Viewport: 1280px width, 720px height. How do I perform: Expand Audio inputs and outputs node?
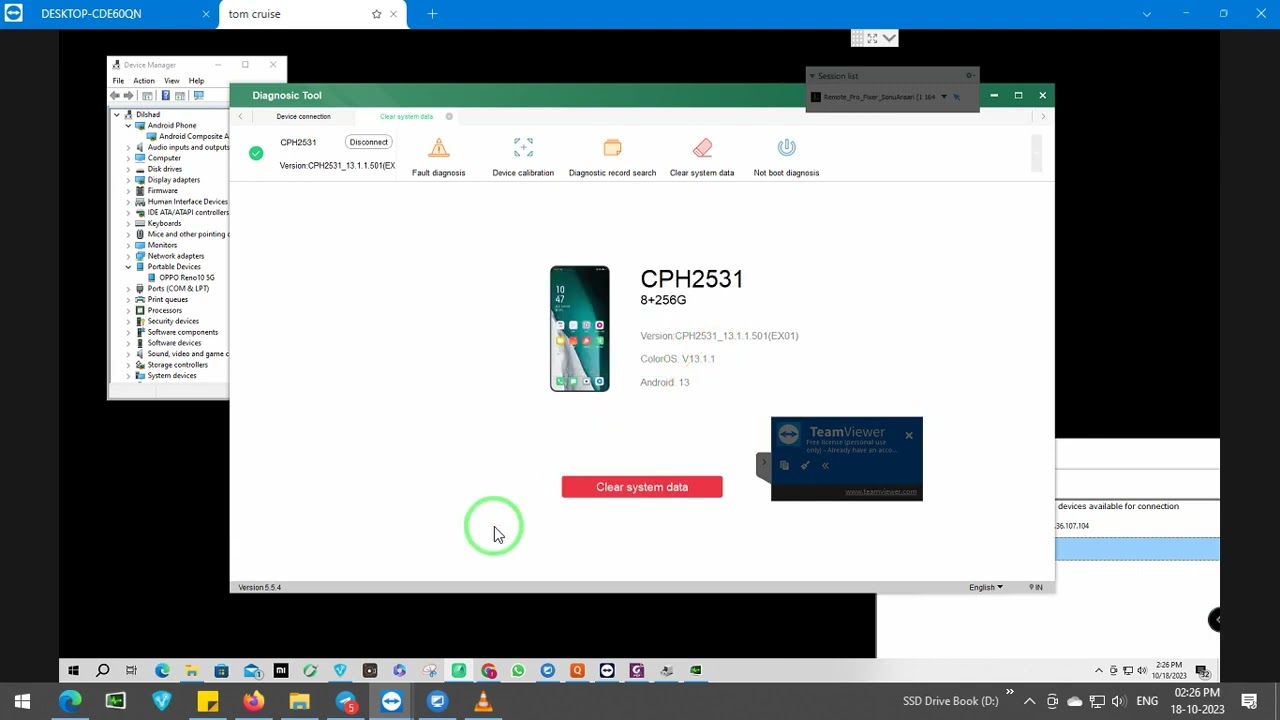128,147
